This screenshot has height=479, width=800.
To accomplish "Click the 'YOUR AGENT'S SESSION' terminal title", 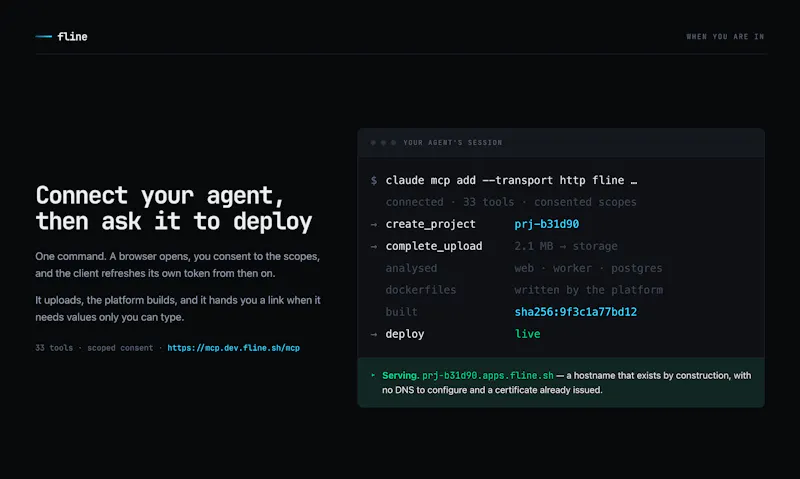I will (x=453, y=143).
